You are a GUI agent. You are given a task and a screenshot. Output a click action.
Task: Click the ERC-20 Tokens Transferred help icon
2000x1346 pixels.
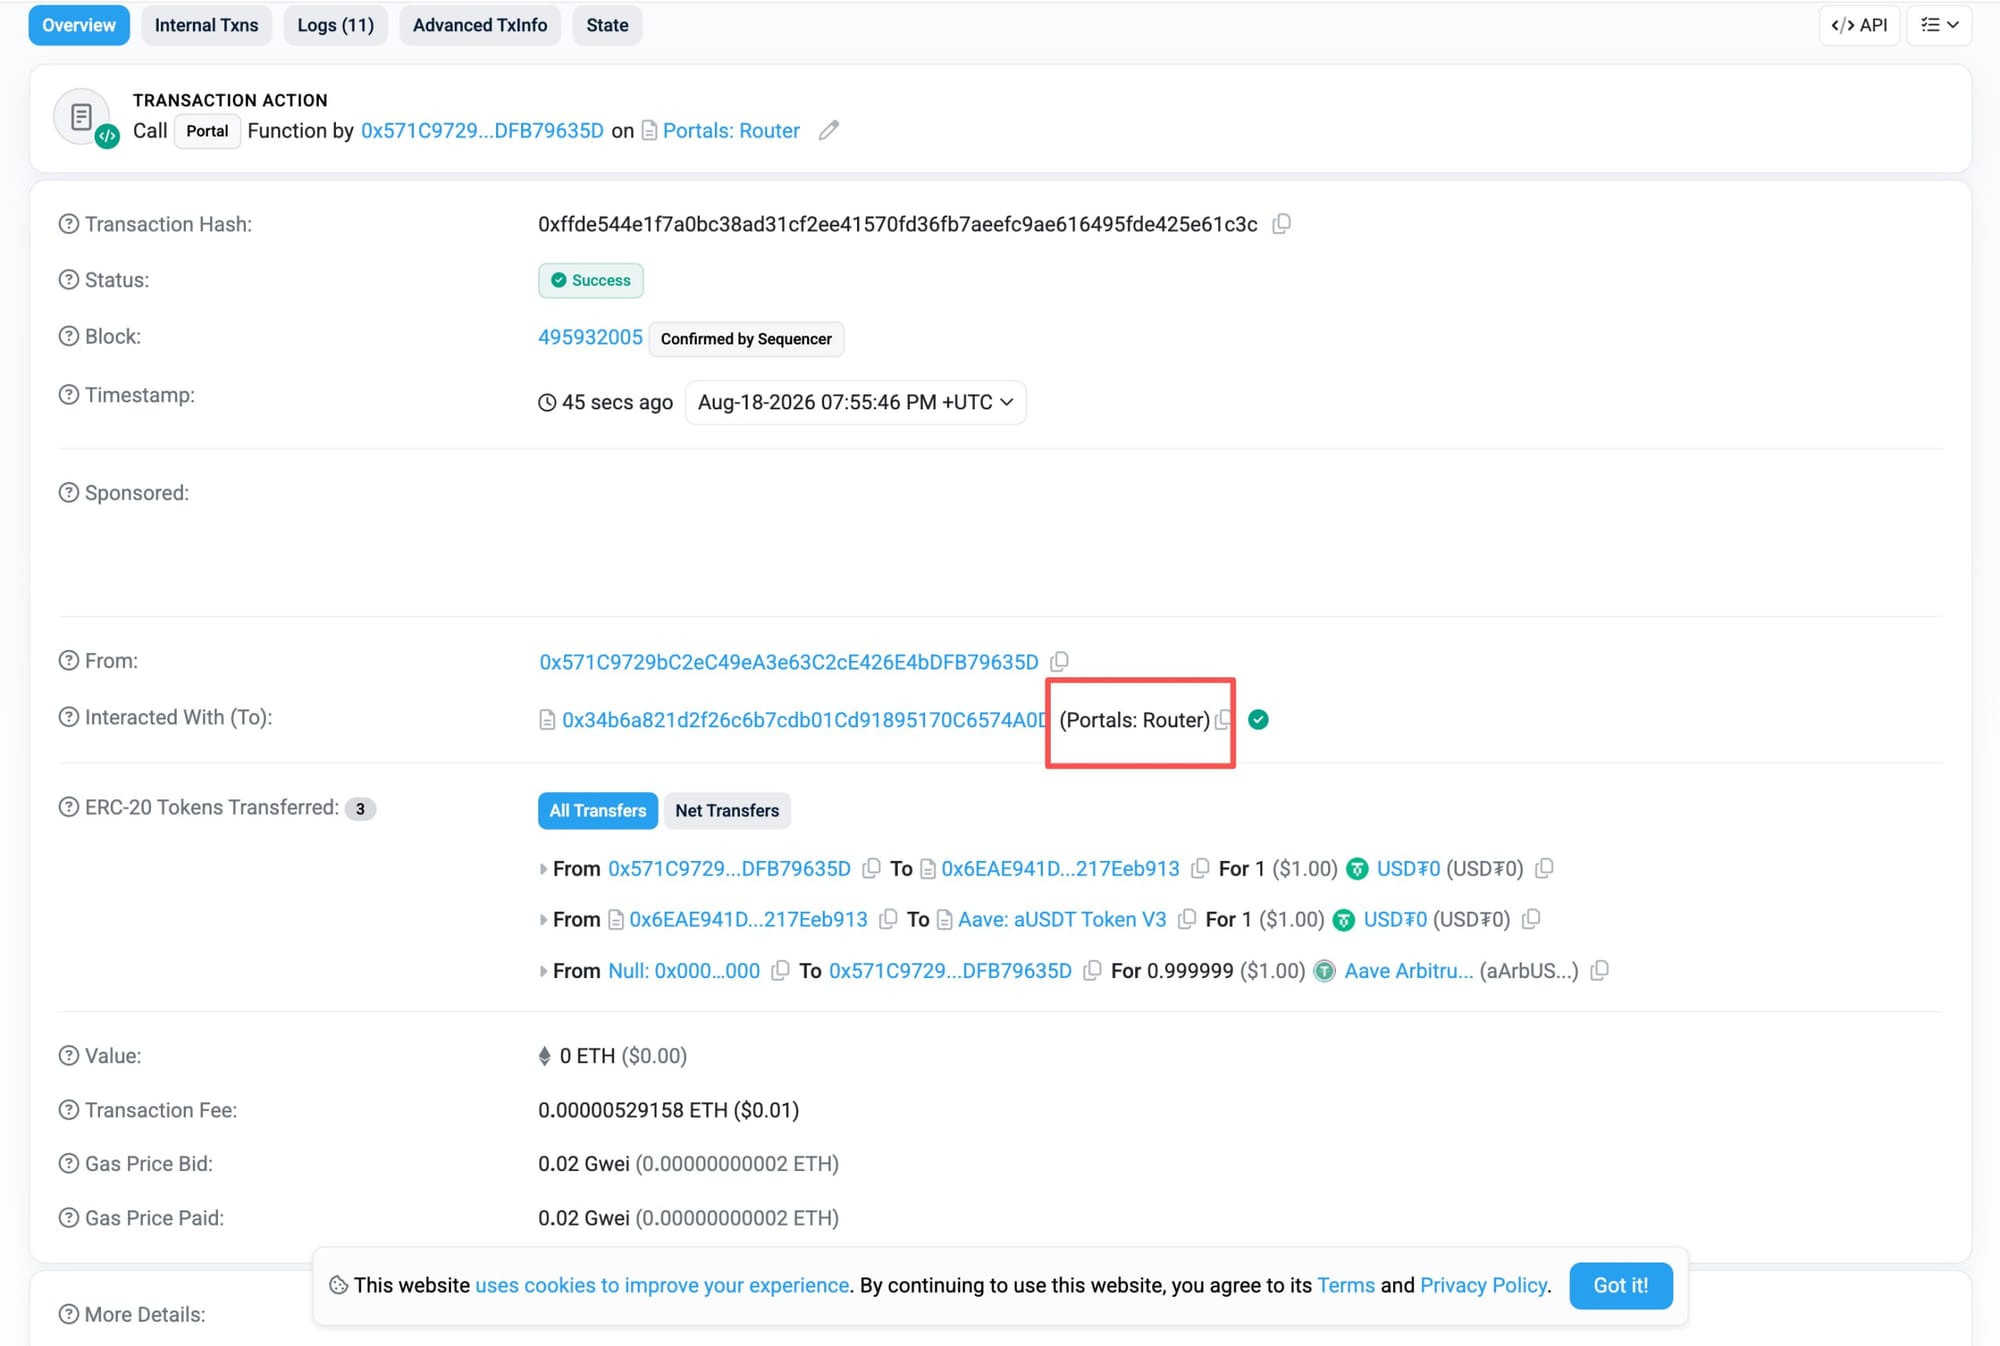68,807
